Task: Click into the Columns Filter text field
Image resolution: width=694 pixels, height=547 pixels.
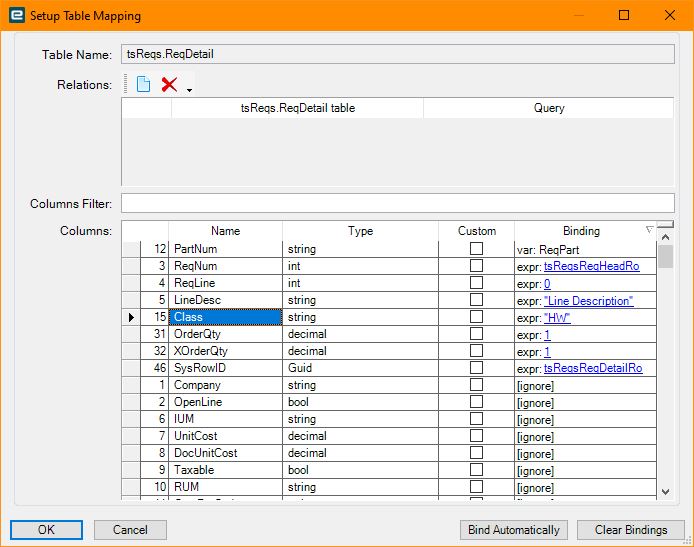Action: [397, 204]
